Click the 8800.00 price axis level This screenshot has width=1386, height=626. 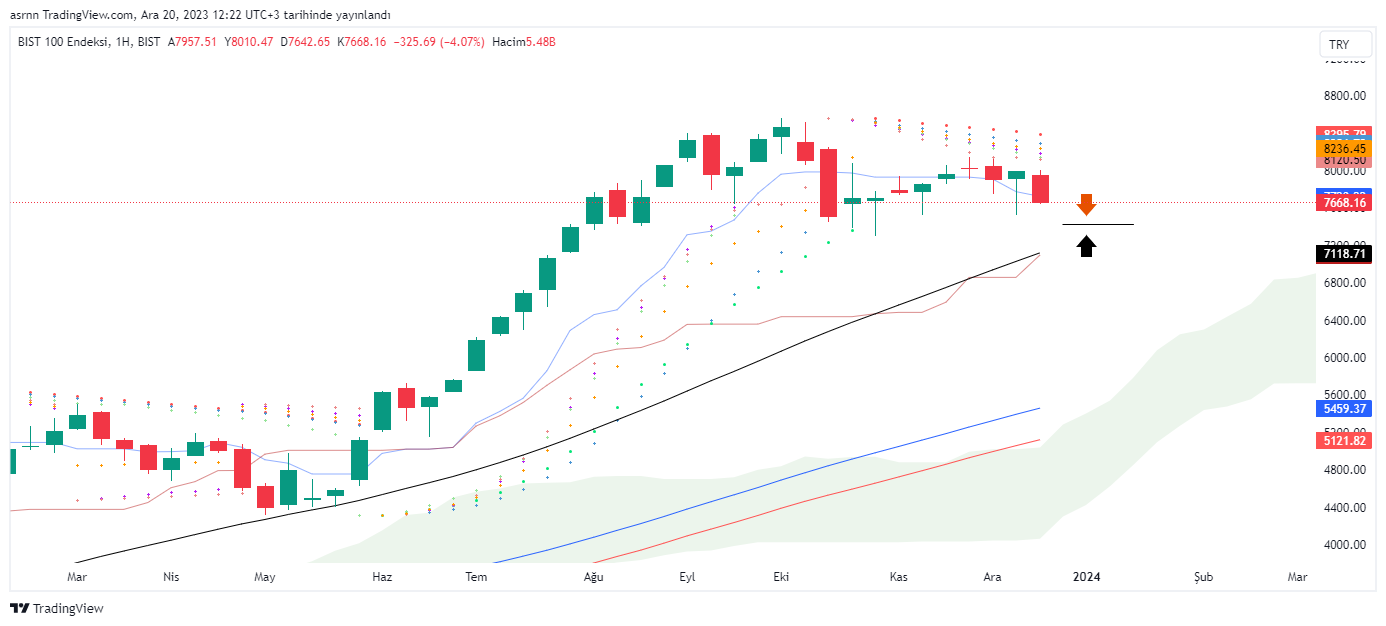click(x=1344, y=96)
